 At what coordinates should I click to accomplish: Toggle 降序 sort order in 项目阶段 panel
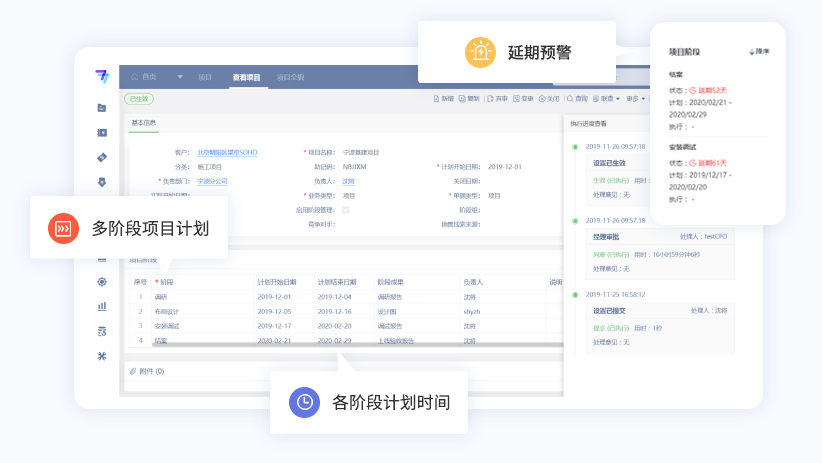tap(759, 50)
